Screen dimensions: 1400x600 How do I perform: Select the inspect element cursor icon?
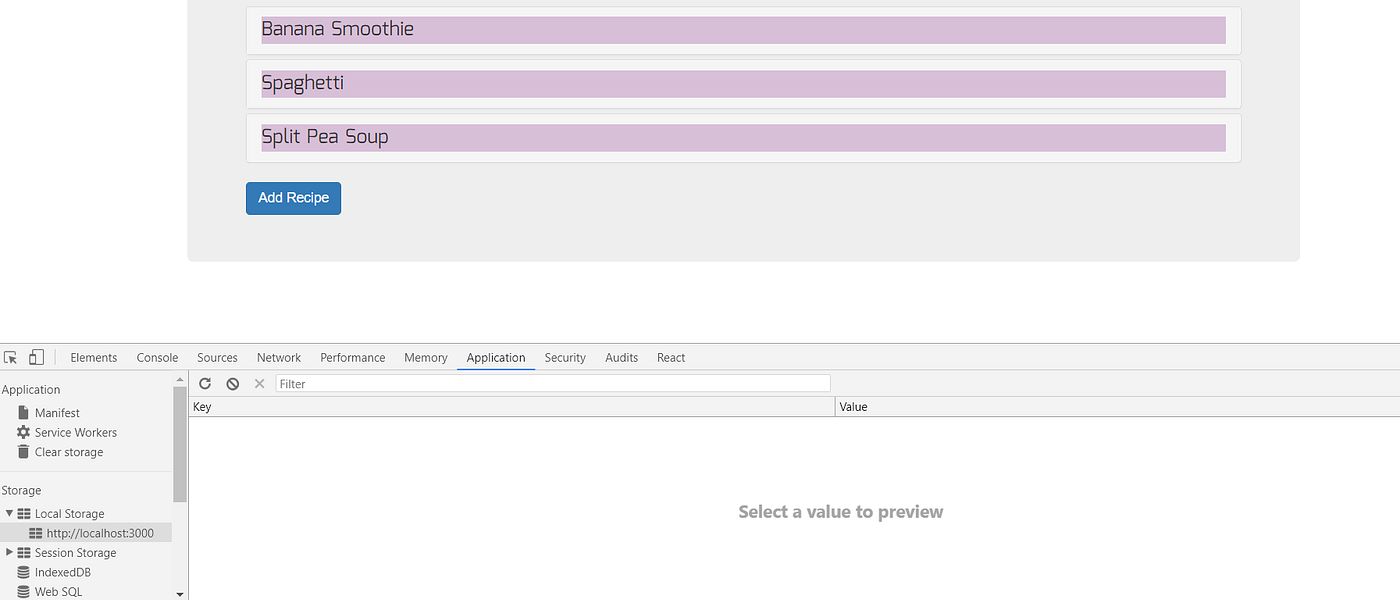pos(10,357)
